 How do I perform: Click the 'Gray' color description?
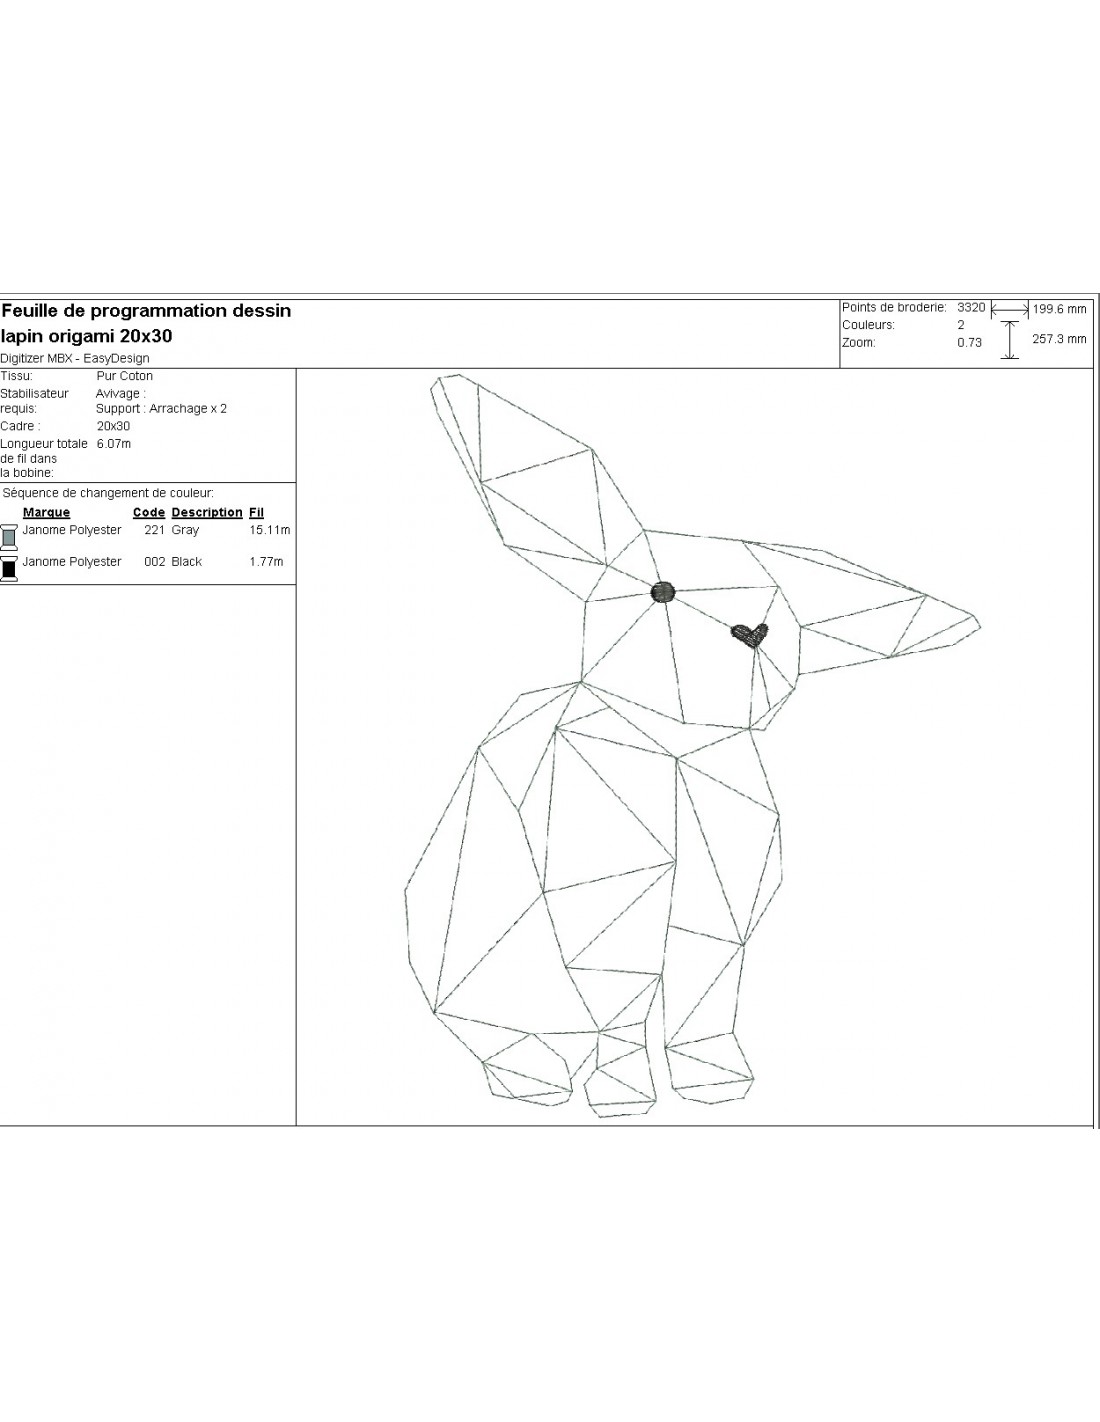tap(185, 530)
